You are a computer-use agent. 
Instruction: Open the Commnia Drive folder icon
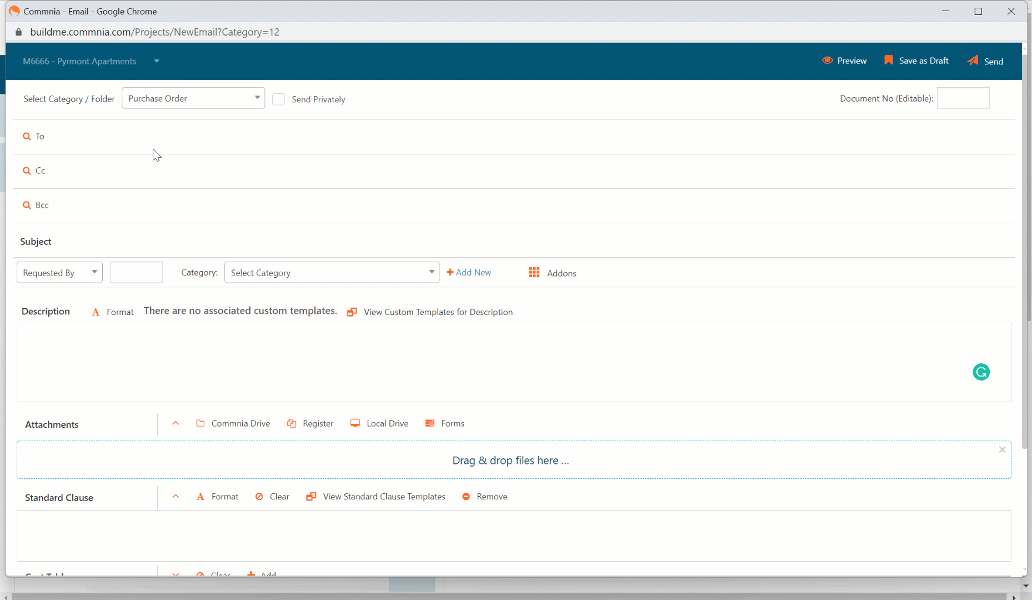[x=200, y=423]
